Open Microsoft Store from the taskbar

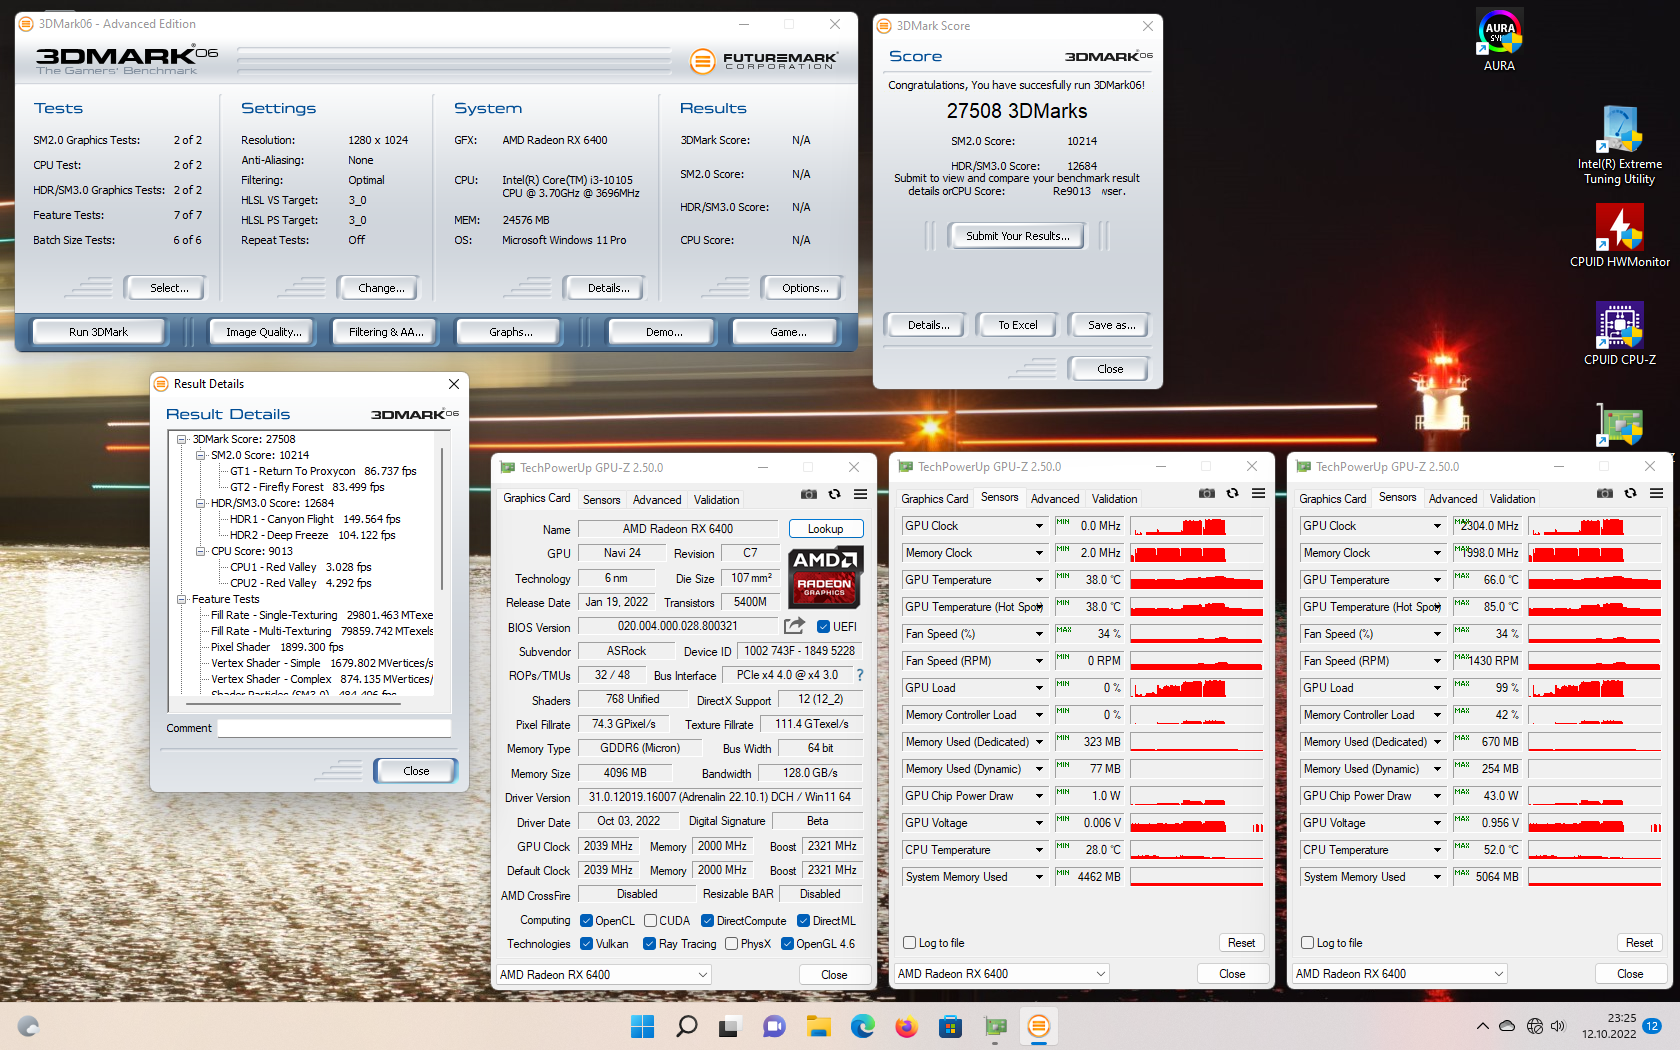click(951, 1026)
